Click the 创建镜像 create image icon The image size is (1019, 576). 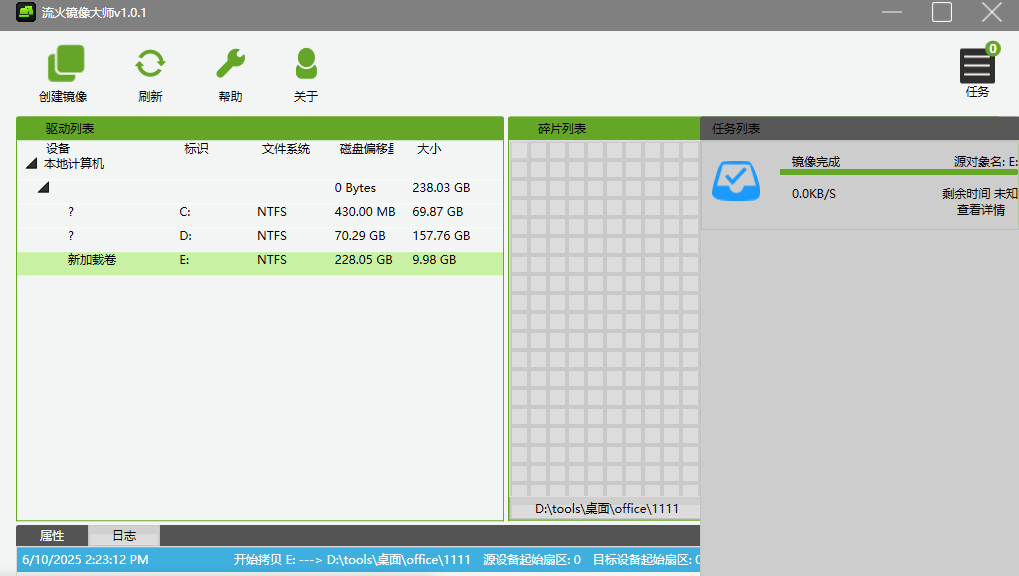coord(66,64)
